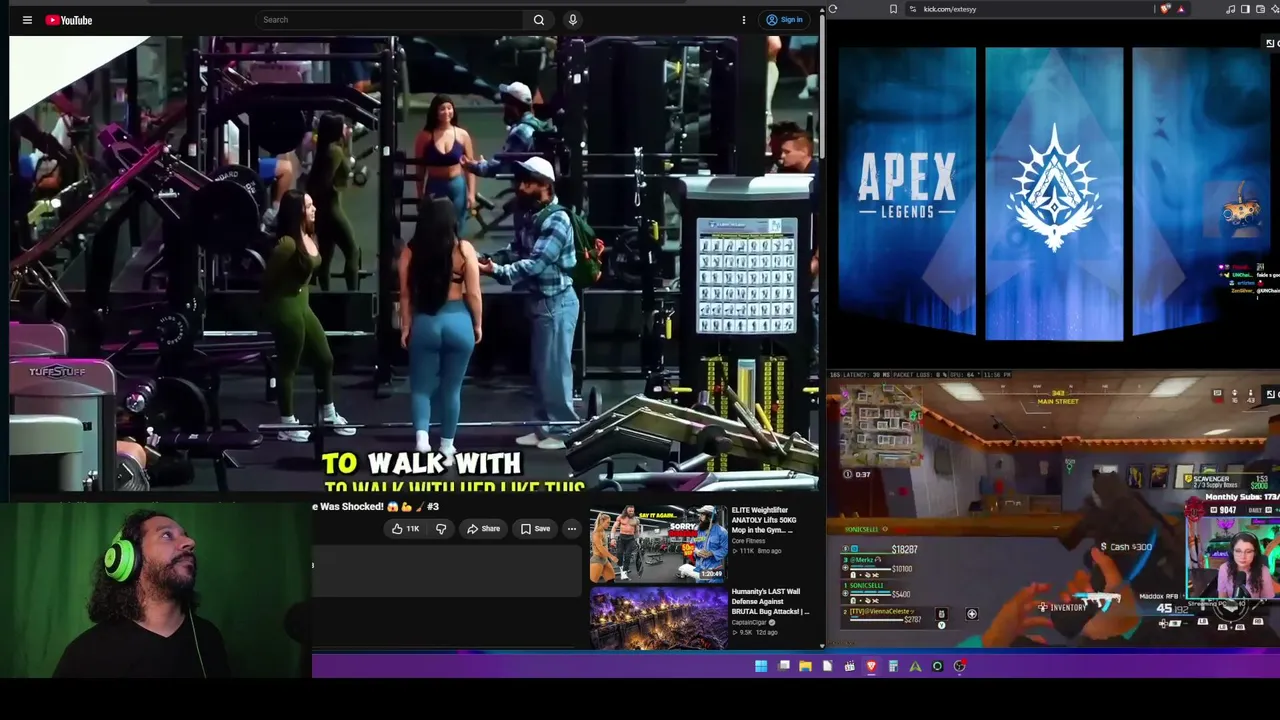Open the green ring app in taskbar
Screen dimensions: 1280x720
[937, 666]
